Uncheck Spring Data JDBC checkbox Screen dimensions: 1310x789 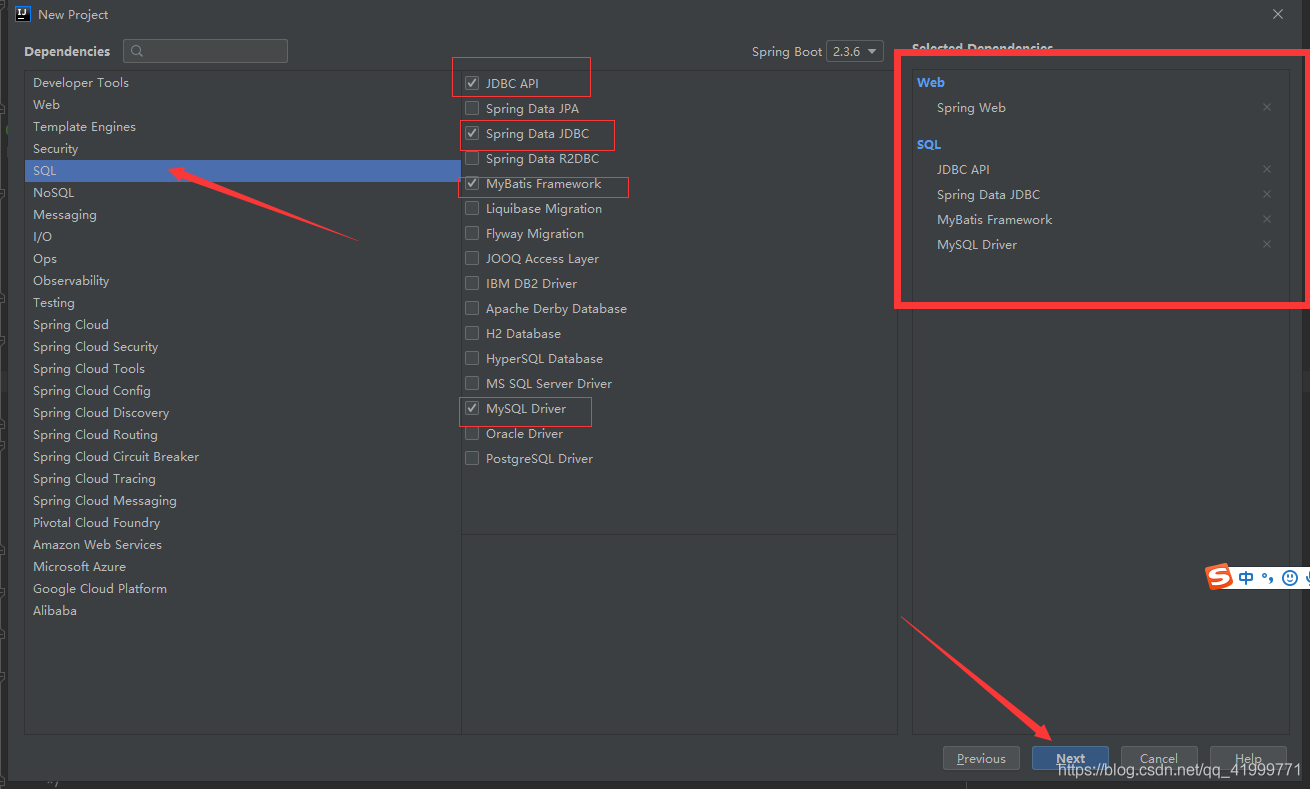tap(472, 133)
